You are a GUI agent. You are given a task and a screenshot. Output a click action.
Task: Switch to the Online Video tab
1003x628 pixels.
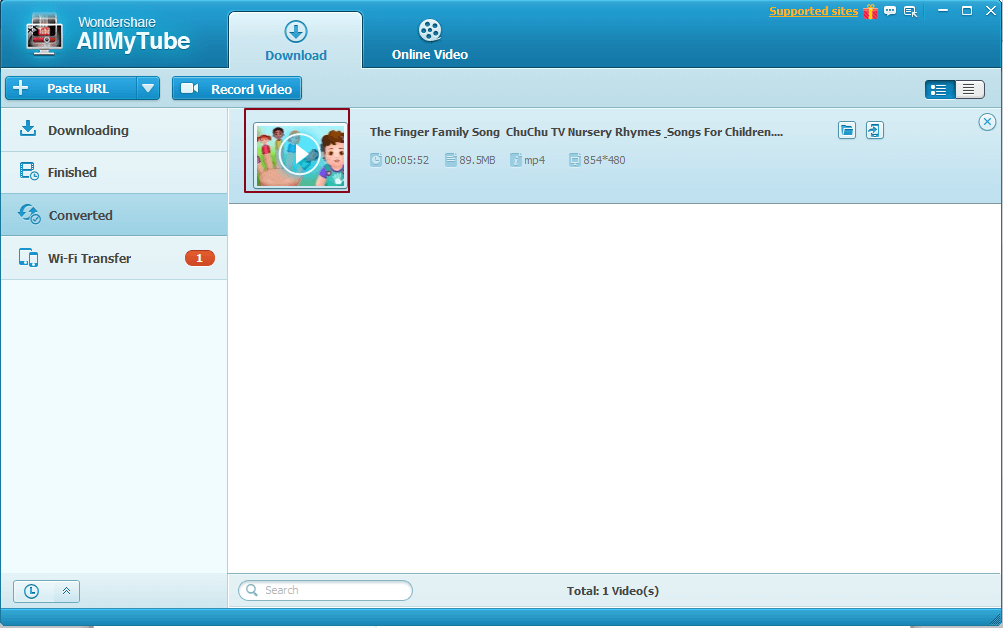(x=429, y=40)
